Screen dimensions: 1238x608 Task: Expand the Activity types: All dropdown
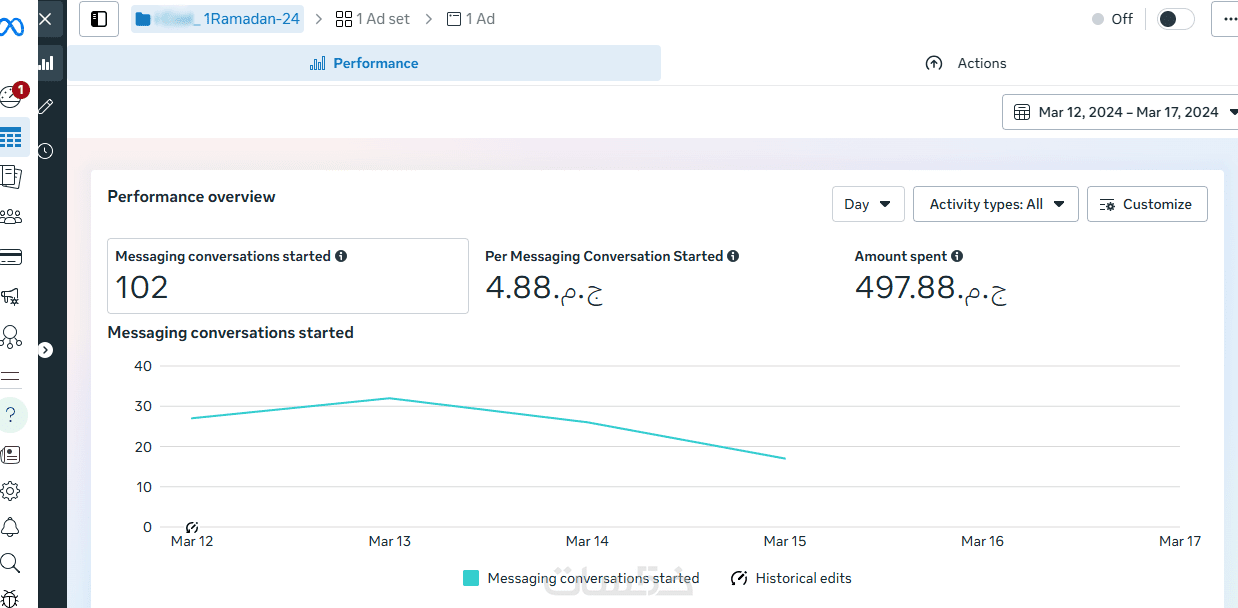pyautogui.click(x=995, y=204)
